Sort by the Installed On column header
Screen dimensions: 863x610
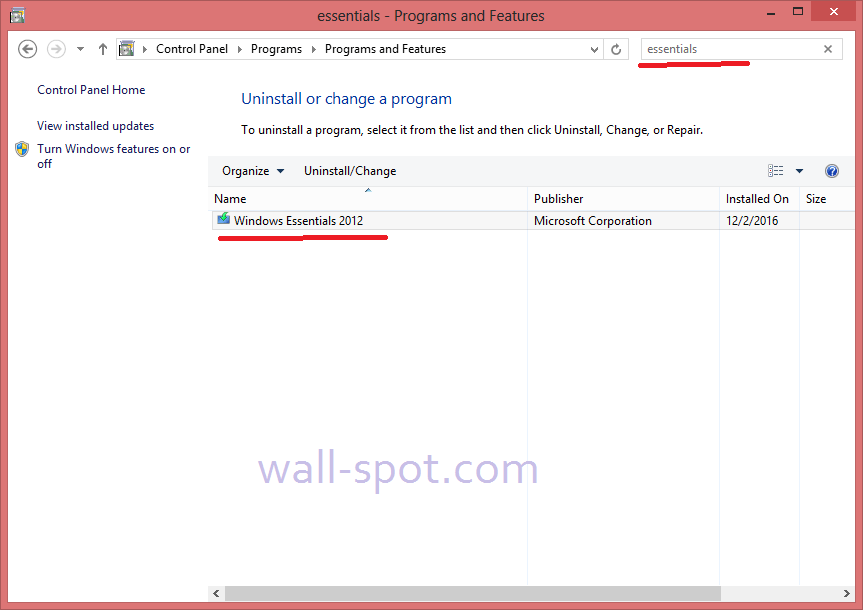click(759, 199)
